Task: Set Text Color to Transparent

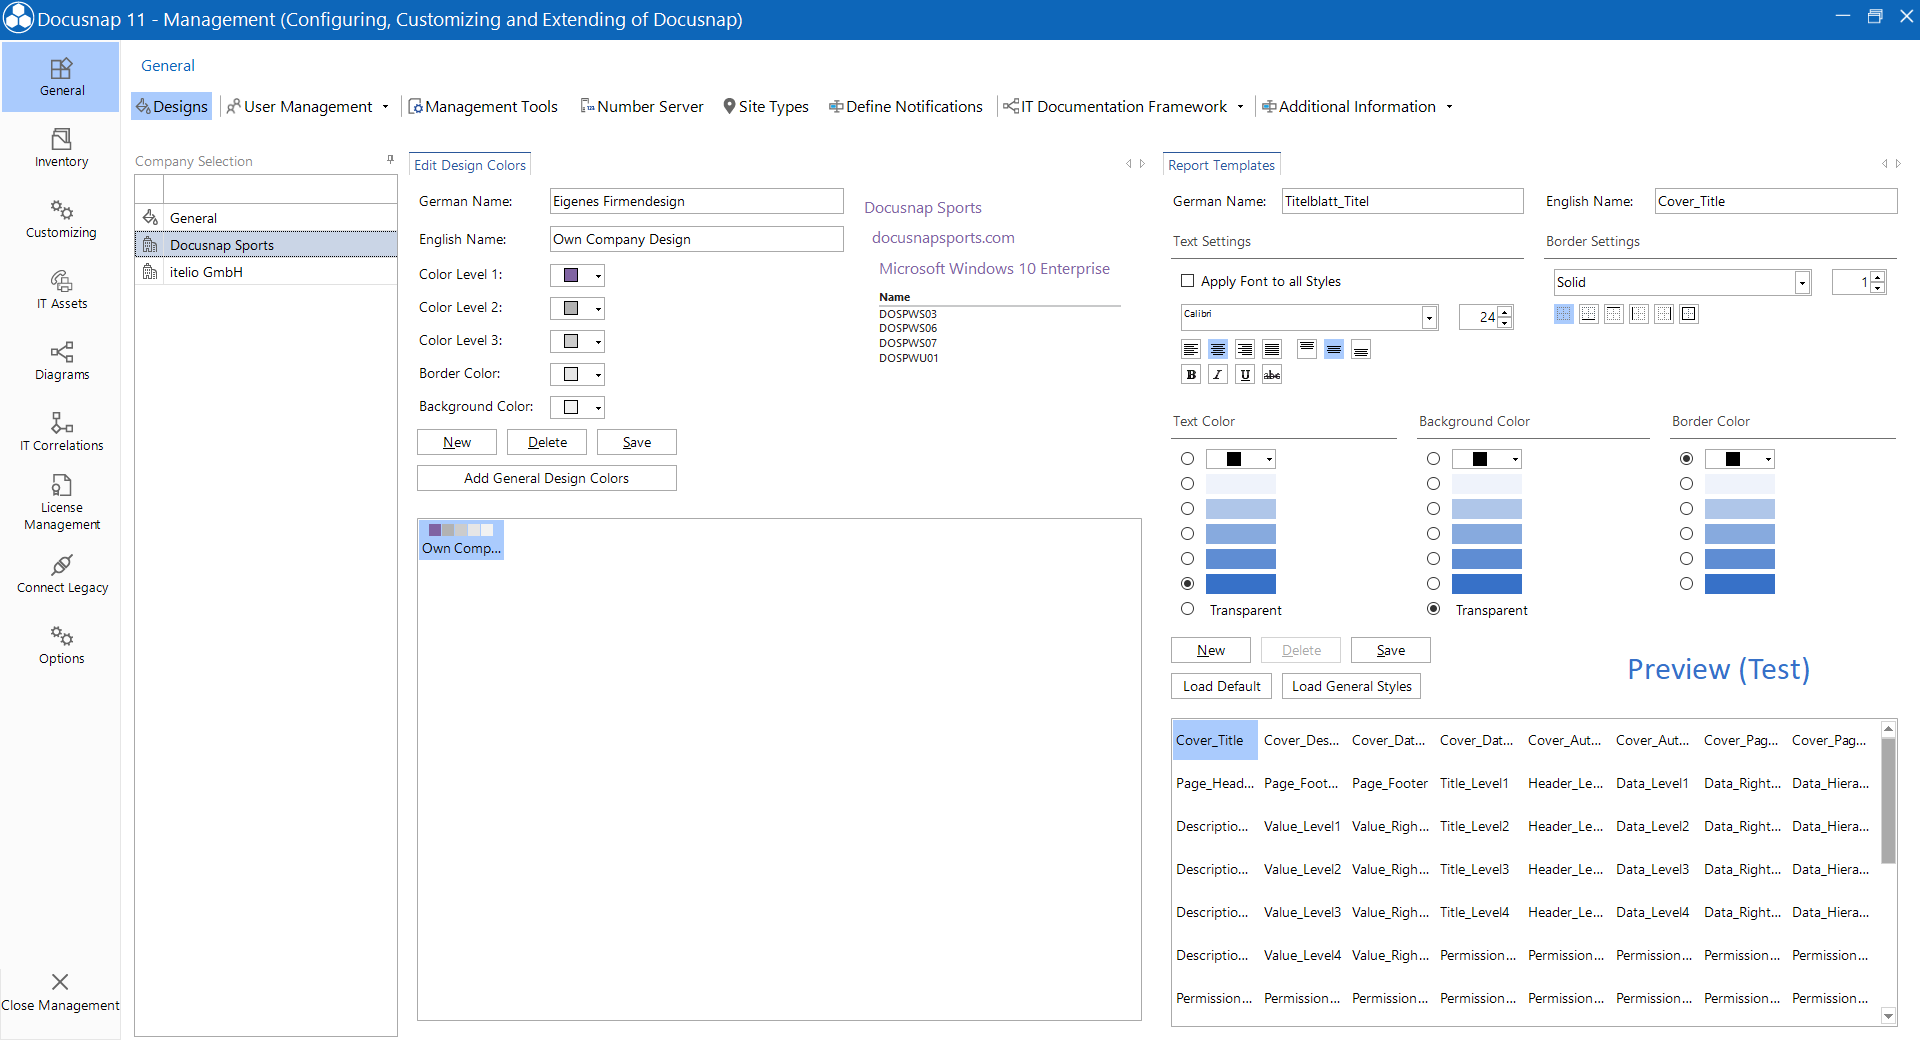Action: 1187,609
